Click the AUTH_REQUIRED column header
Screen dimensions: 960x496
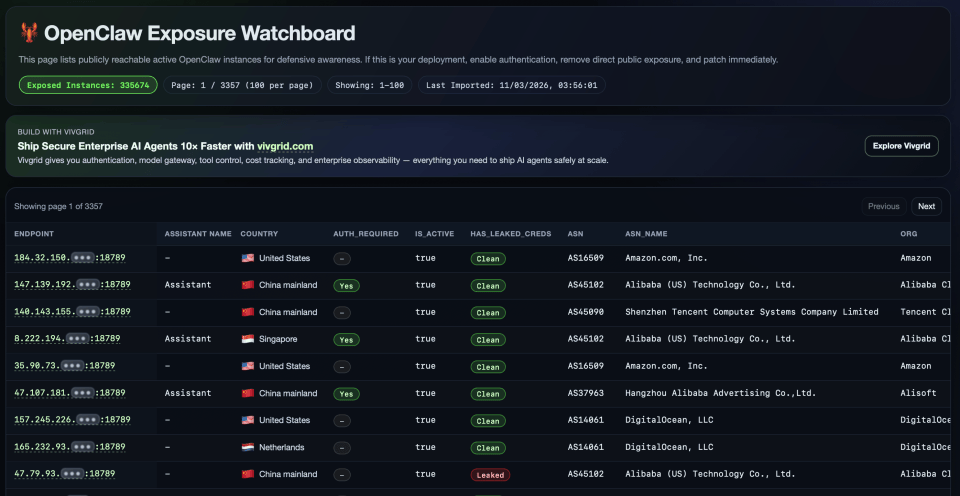pyautogui.click(x=365, y=234)
